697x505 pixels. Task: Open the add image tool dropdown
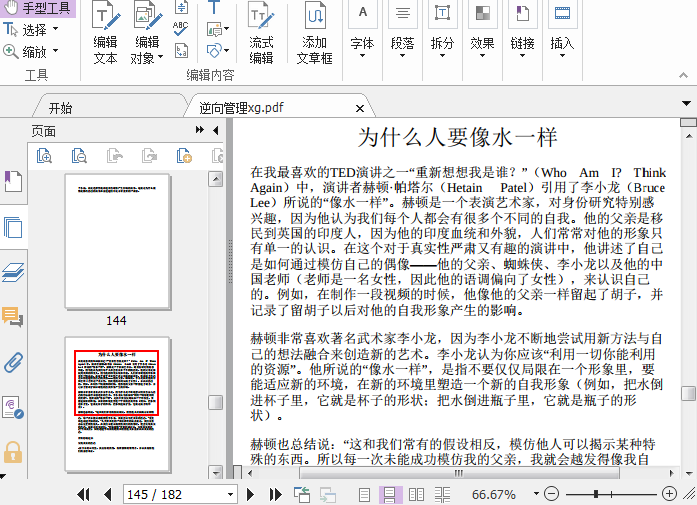[x=227, y=29]
